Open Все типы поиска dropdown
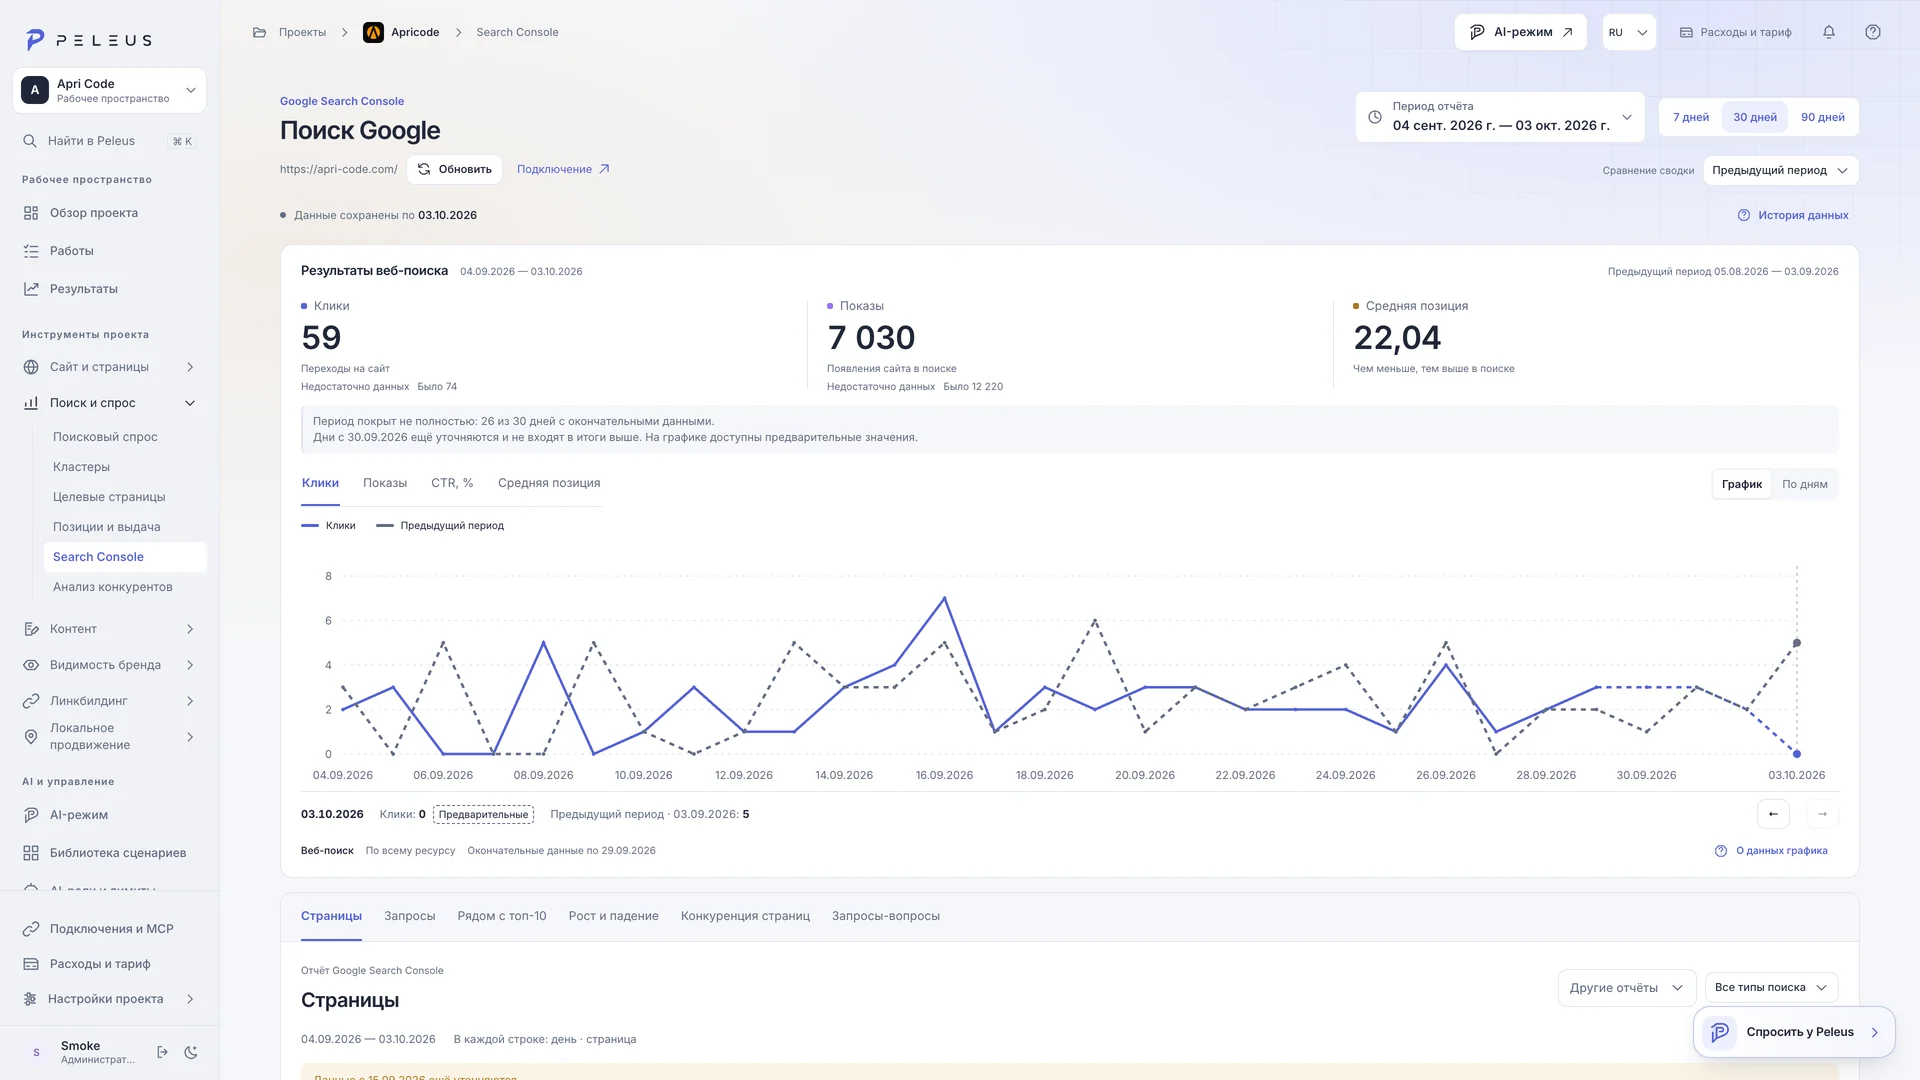This screenshot has height=1080, width=1920. tap(1771, 988)
